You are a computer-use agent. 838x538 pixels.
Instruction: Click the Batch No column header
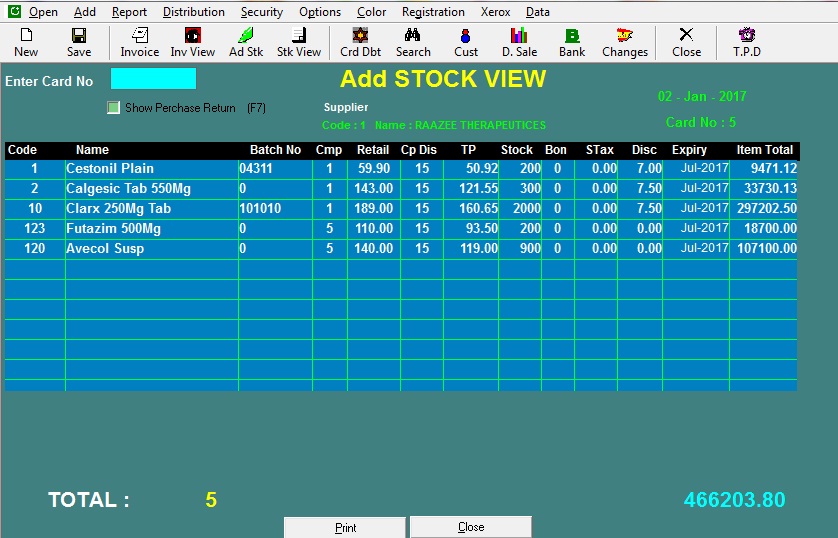(x=275, y=150)
